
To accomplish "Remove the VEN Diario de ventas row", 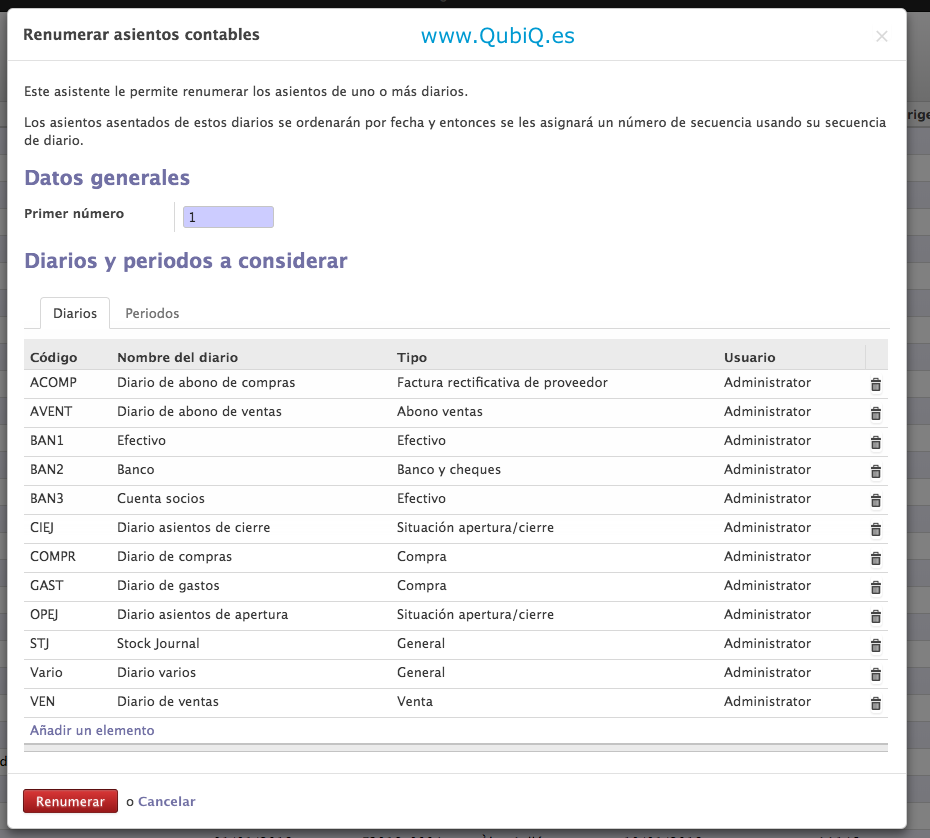I will coord(875,703).
